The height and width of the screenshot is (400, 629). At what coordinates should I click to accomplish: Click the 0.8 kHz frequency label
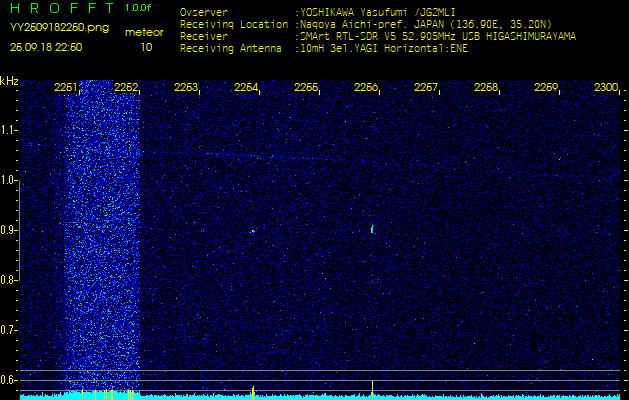[7, 280]
